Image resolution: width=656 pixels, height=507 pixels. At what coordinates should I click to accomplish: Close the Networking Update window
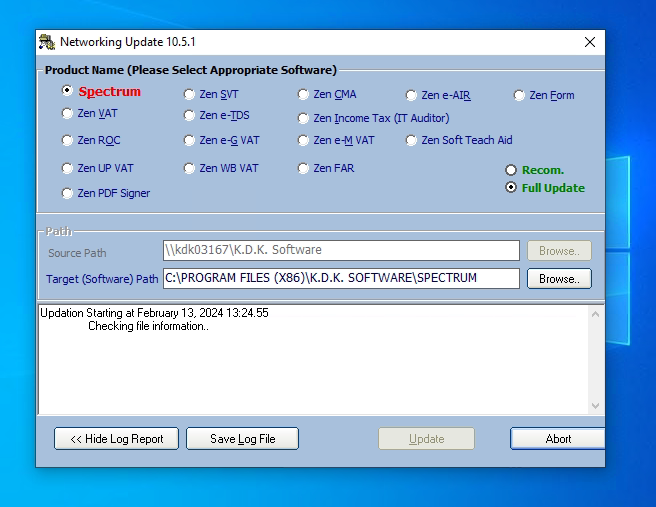[x=590, y=42]
